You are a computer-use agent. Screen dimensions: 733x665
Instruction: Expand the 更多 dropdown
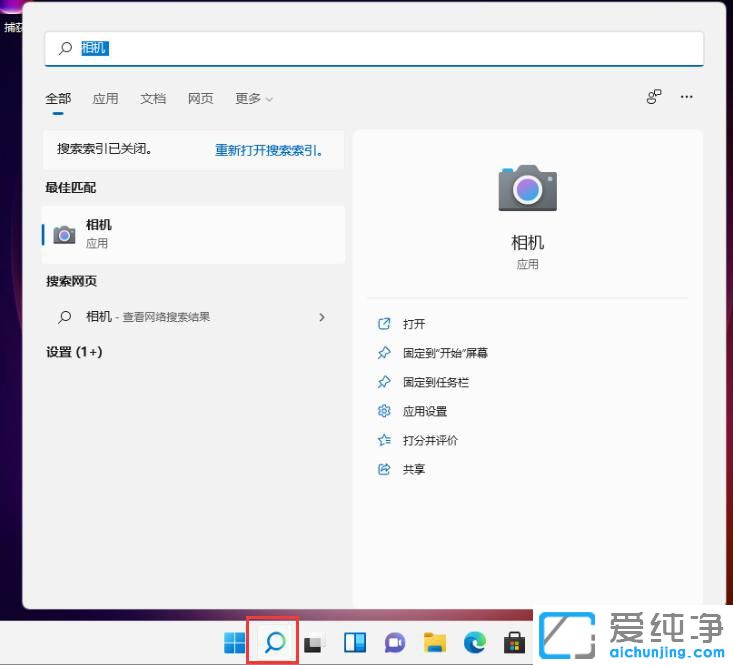point(254,99)
